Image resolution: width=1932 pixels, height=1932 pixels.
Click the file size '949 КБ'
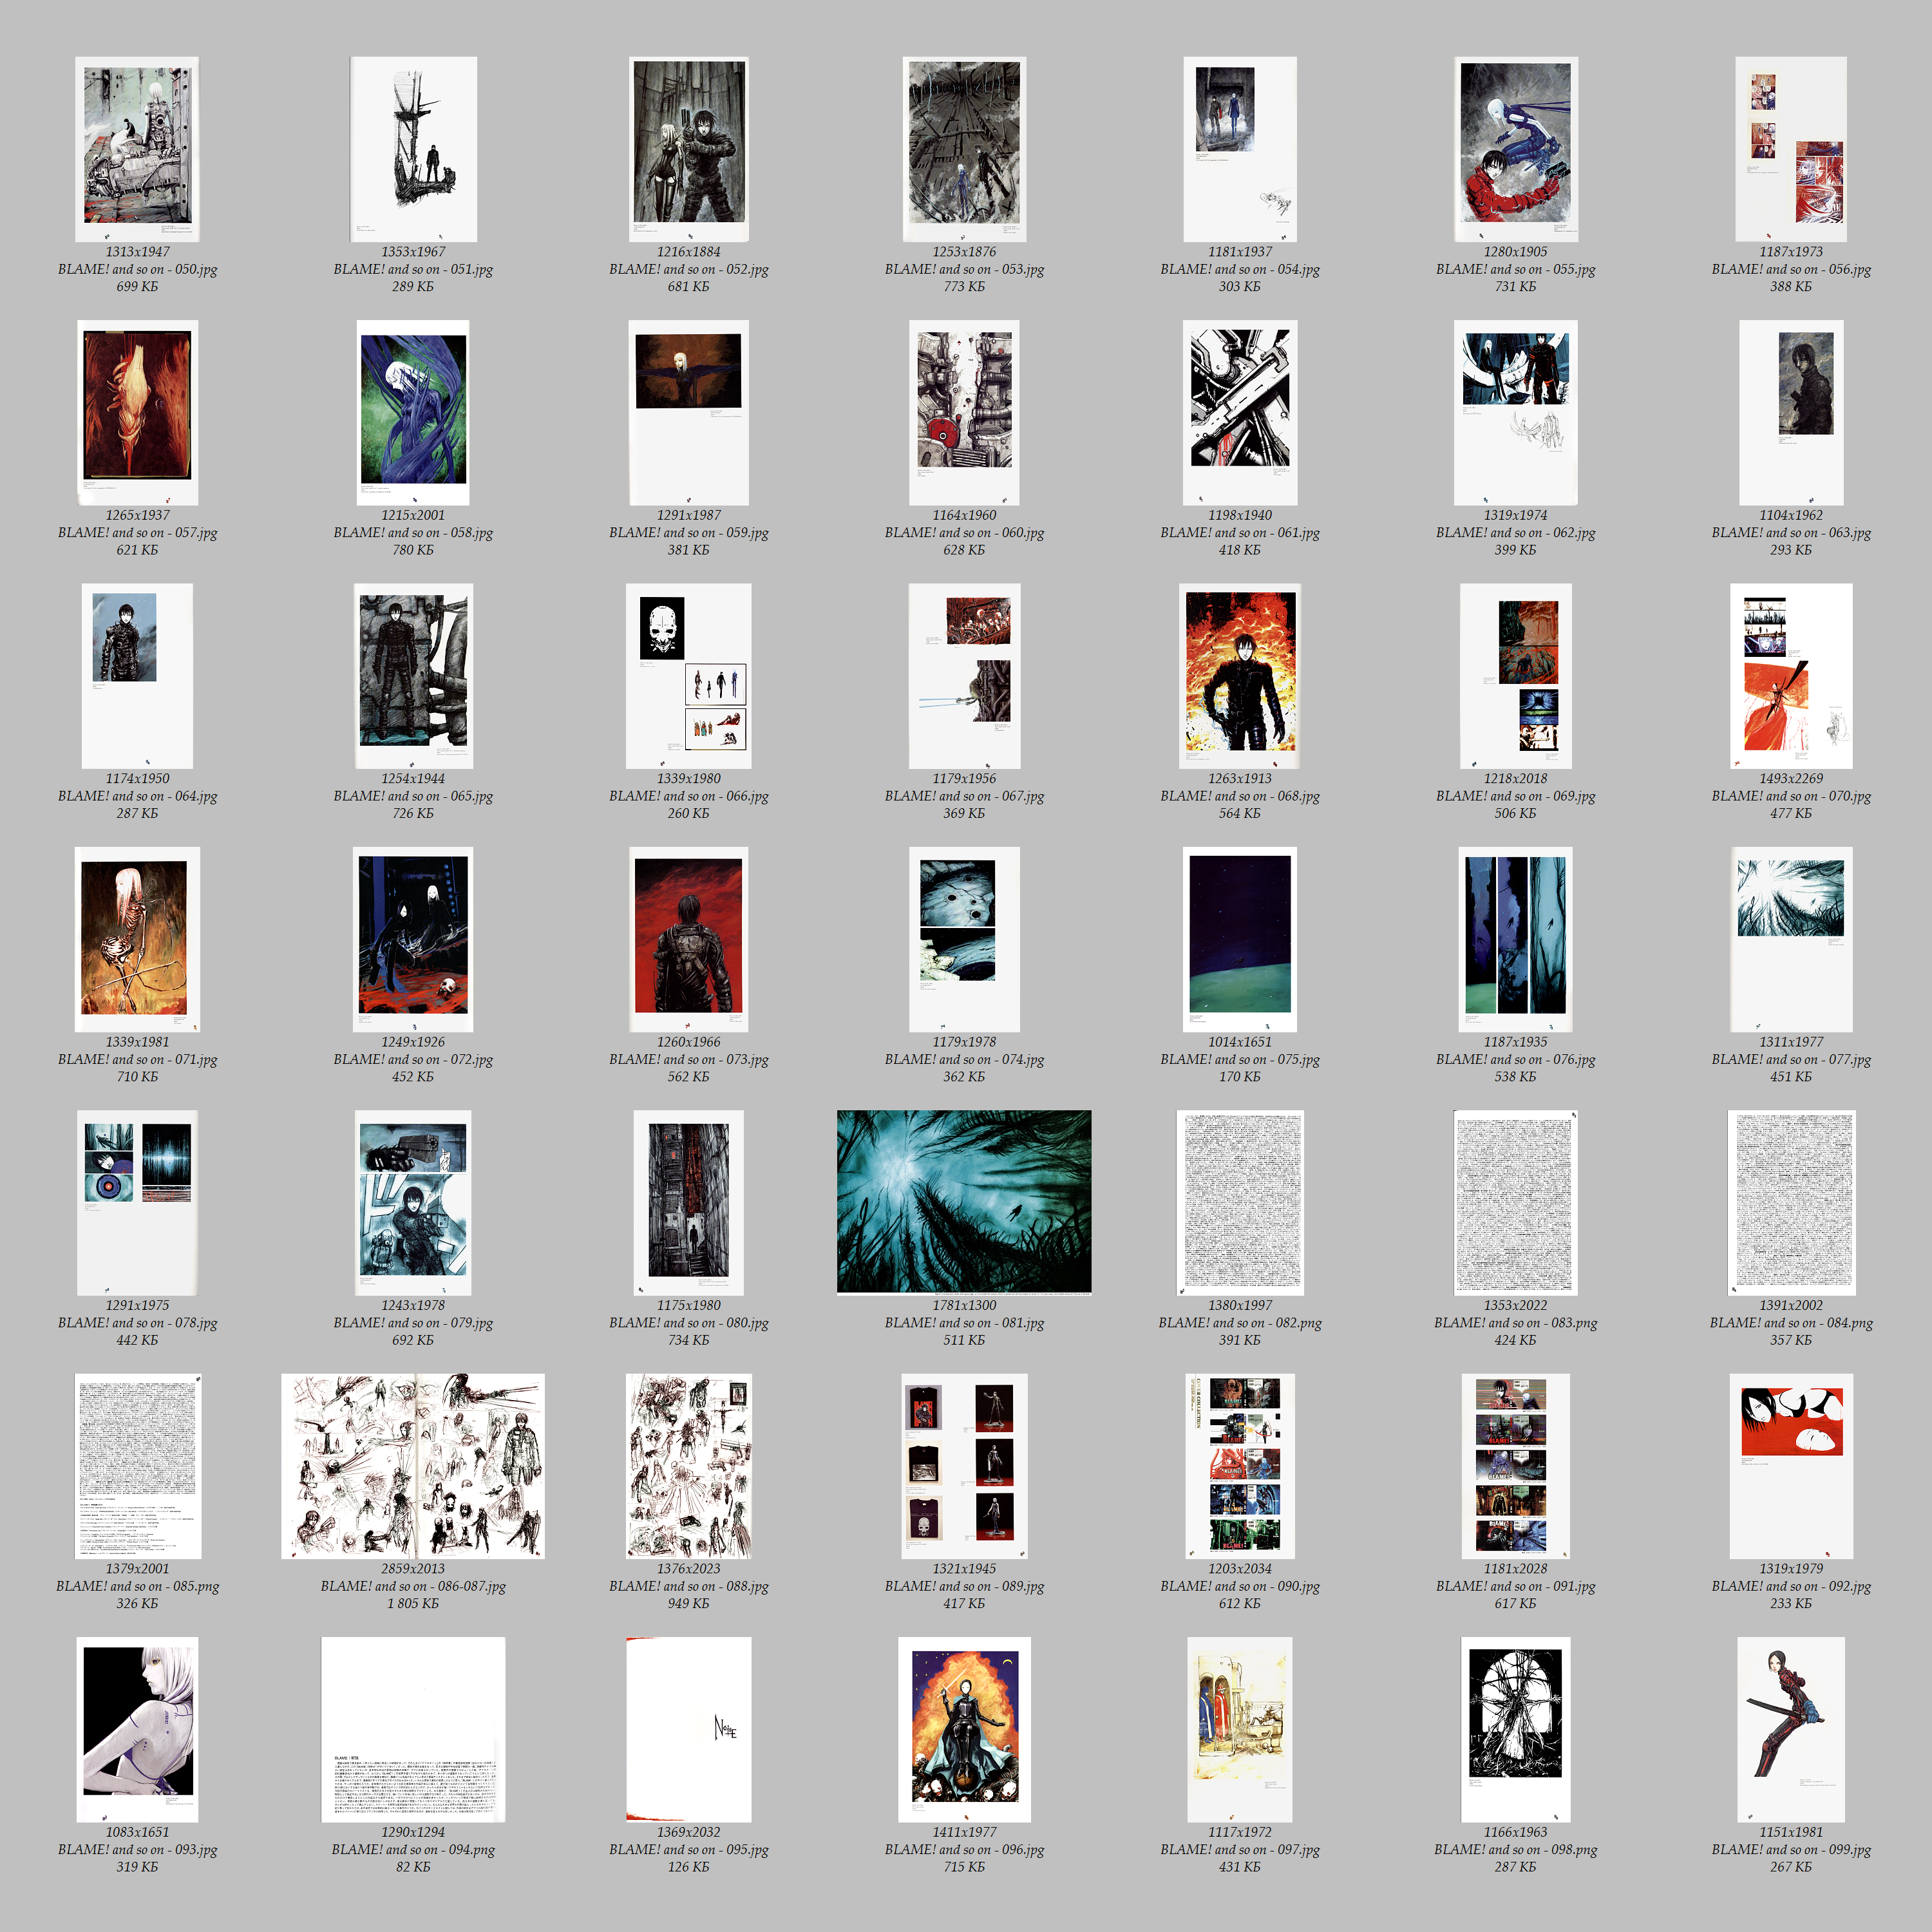[689, 1603]
